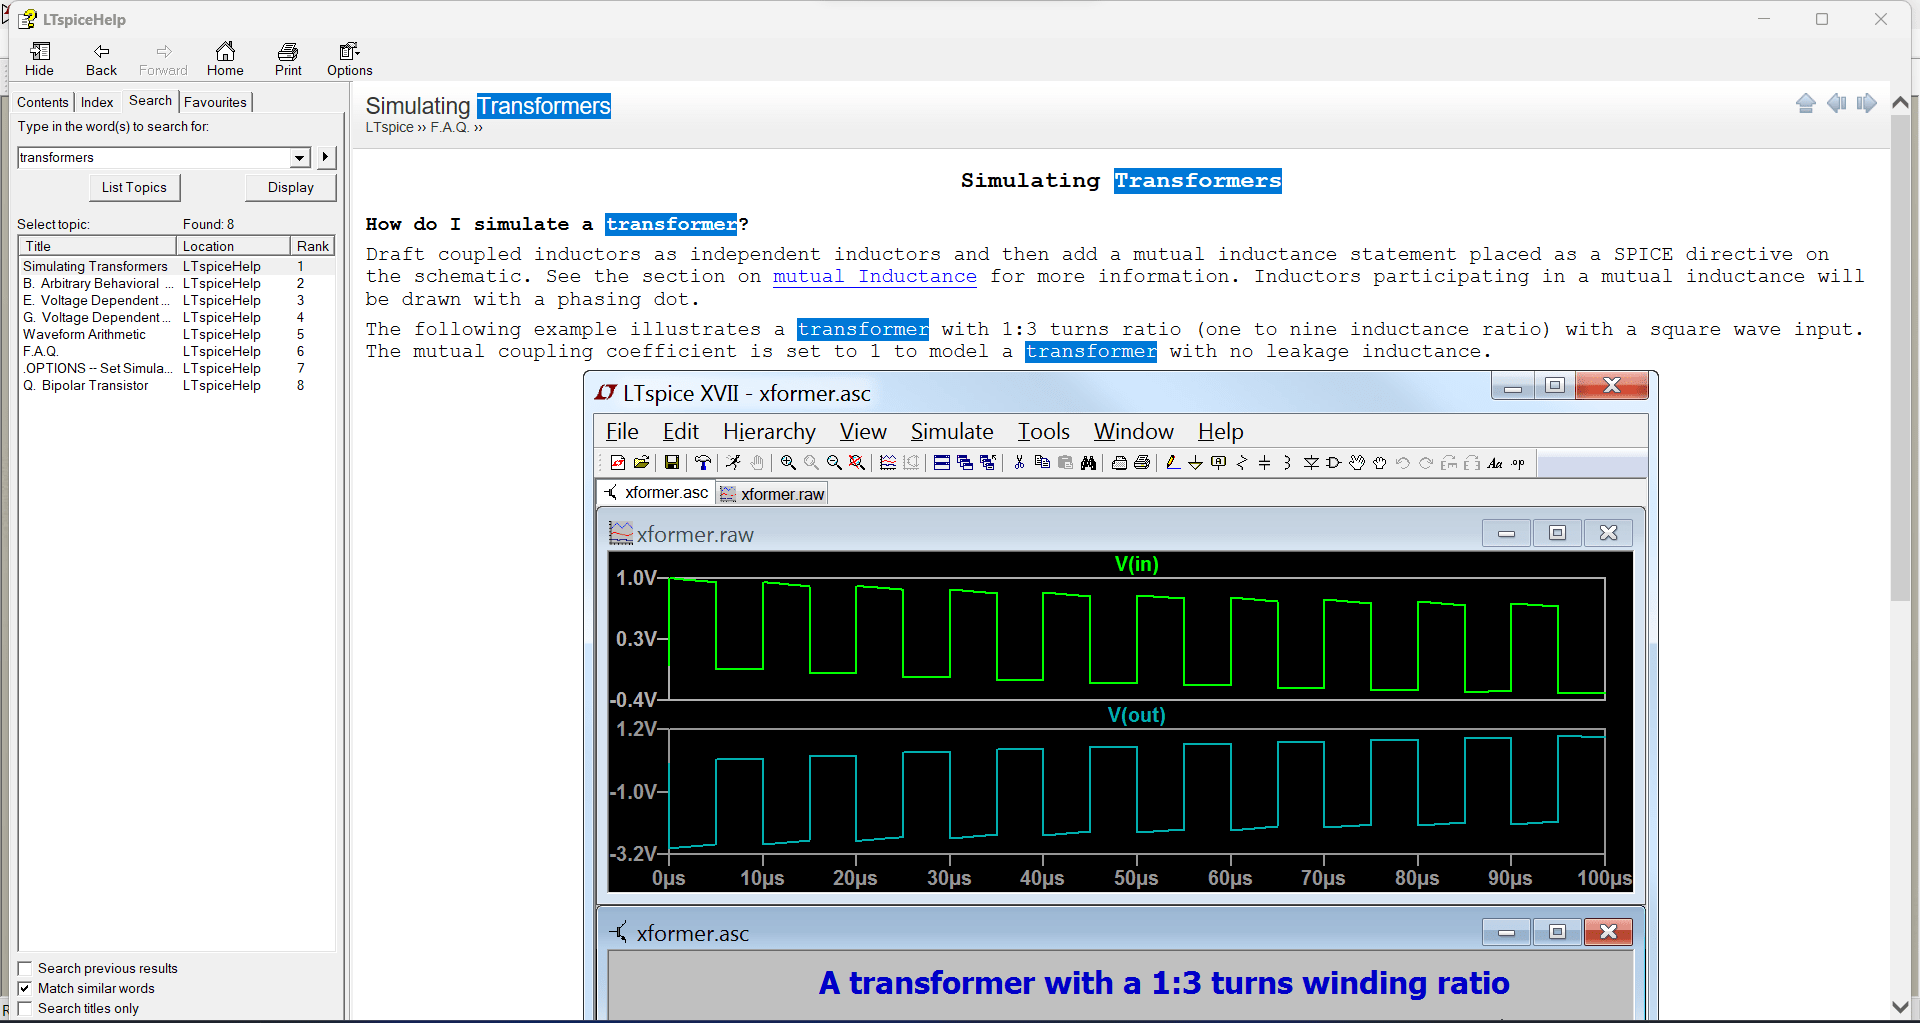Go to the next topic arrow in header
Screen dimensions: 1920x1023
(x=1867, y=103)
